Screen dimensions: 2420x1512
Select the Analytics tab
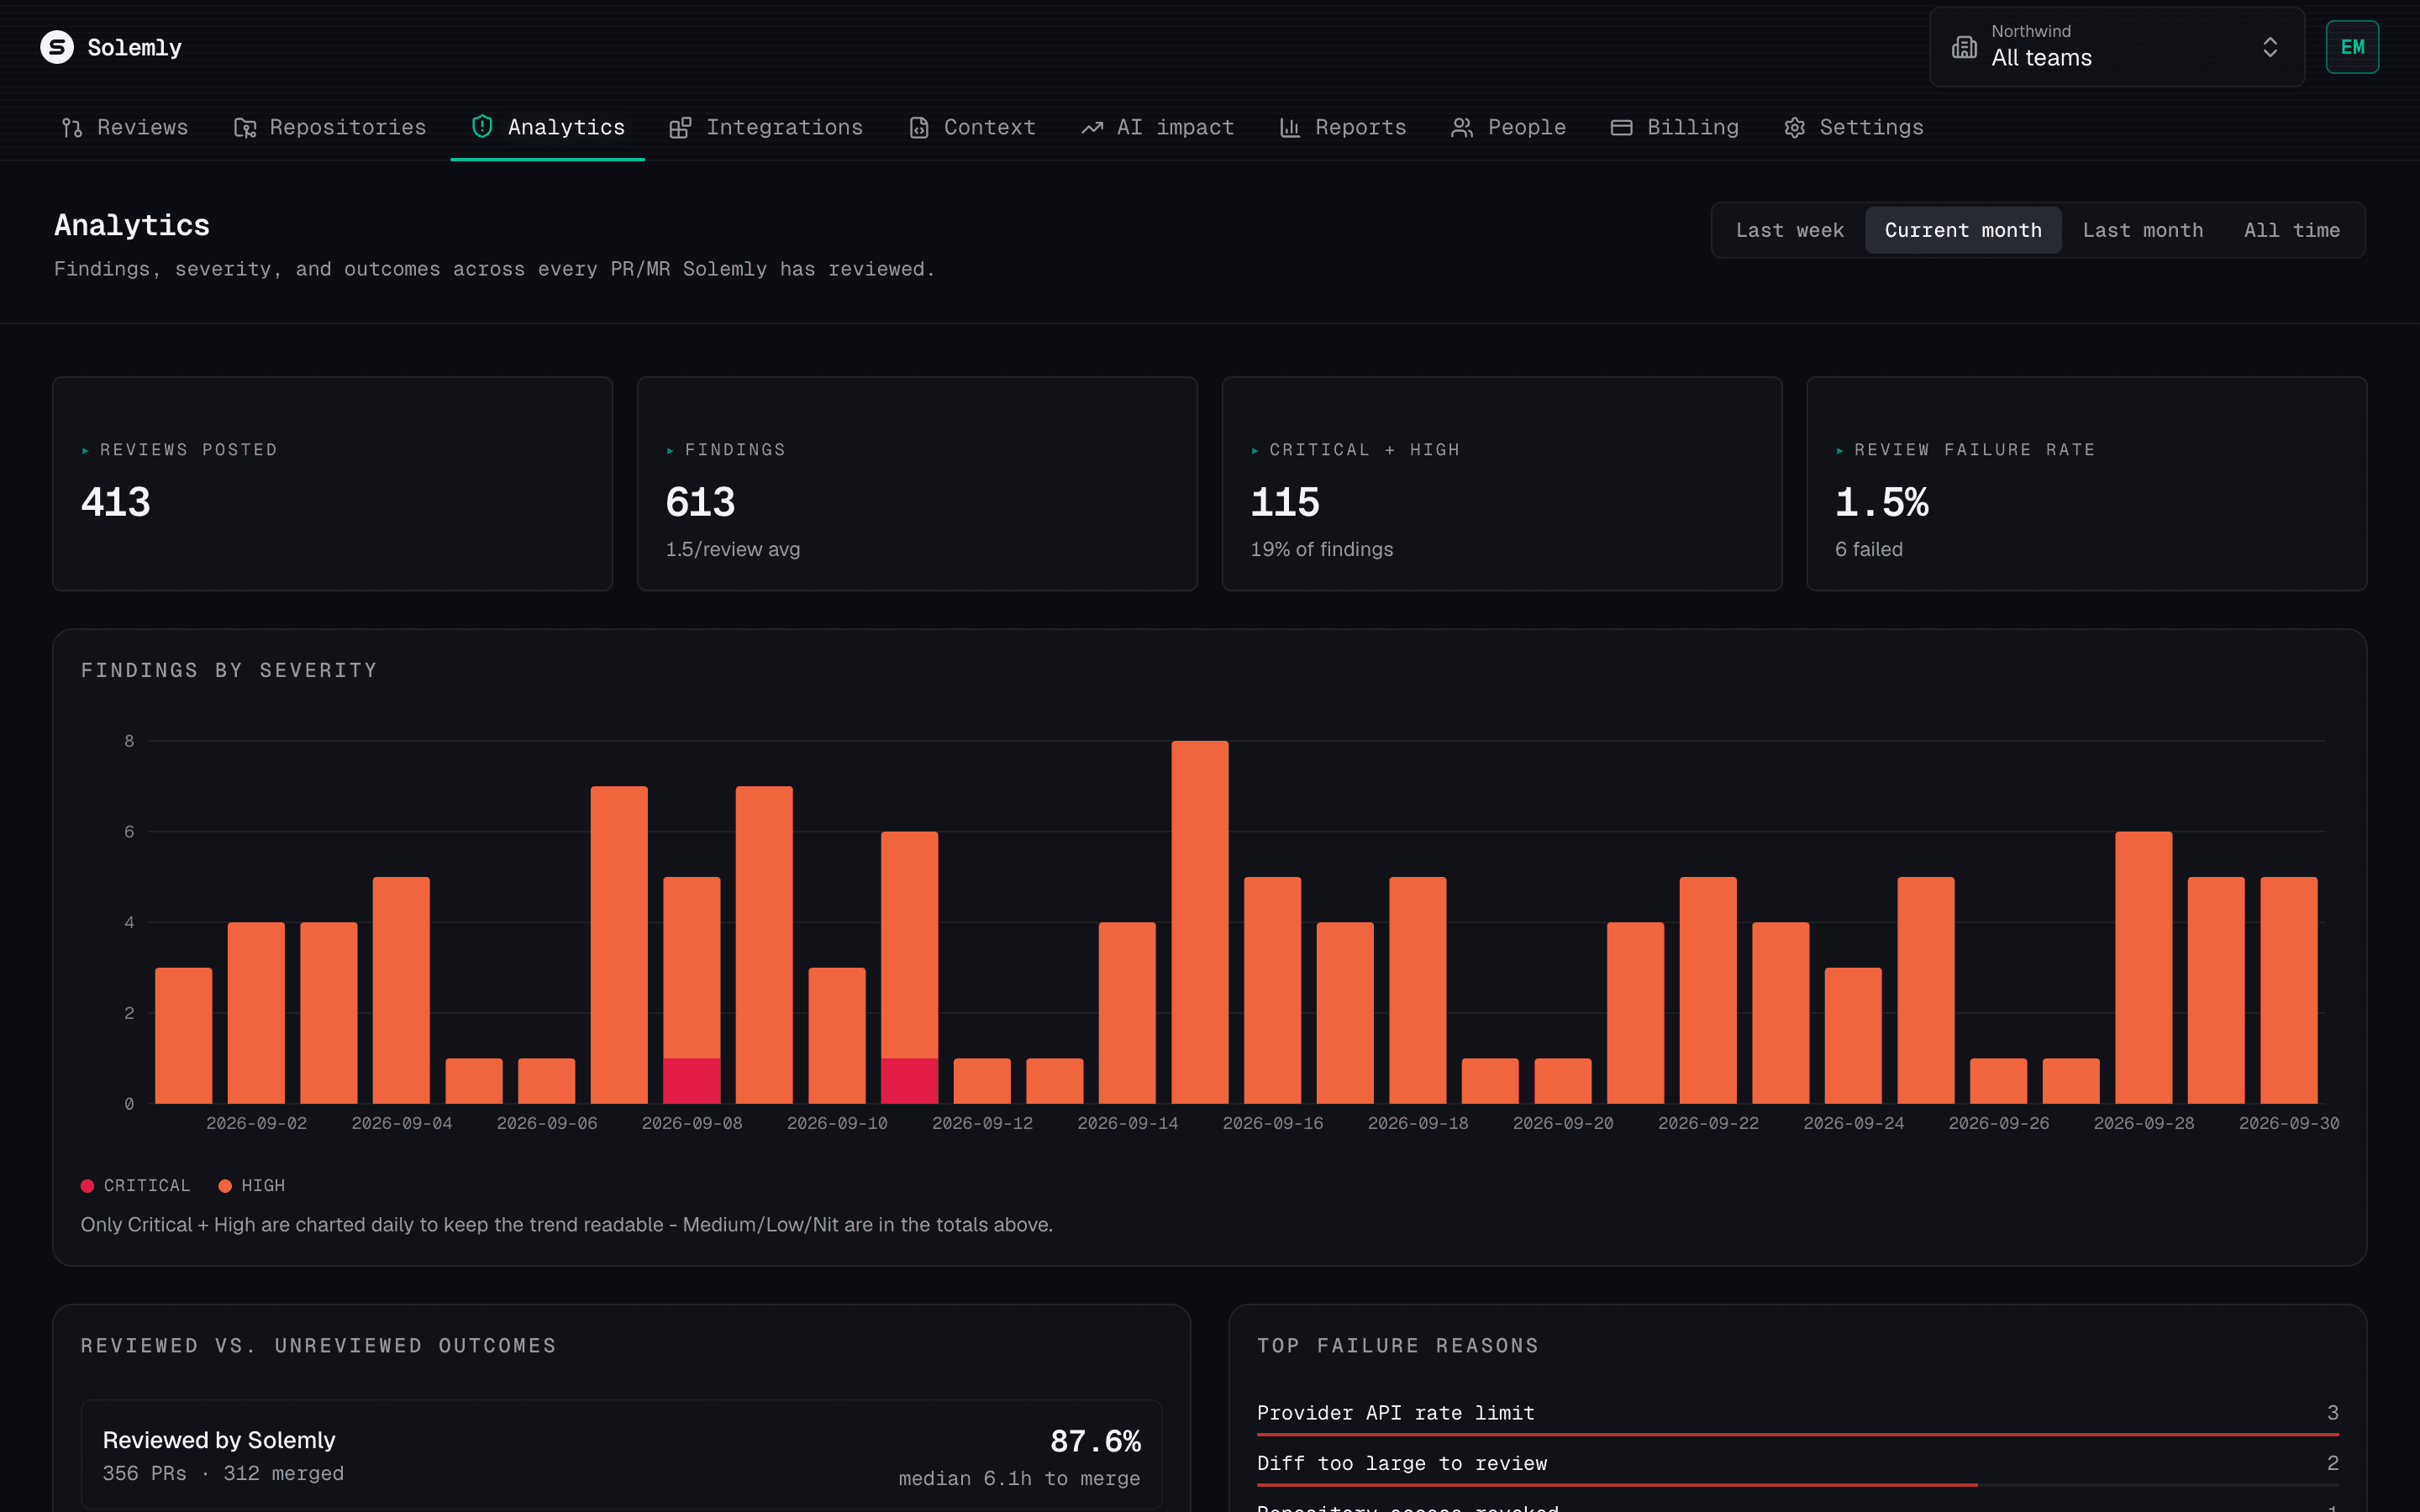[x=548, y=128]
